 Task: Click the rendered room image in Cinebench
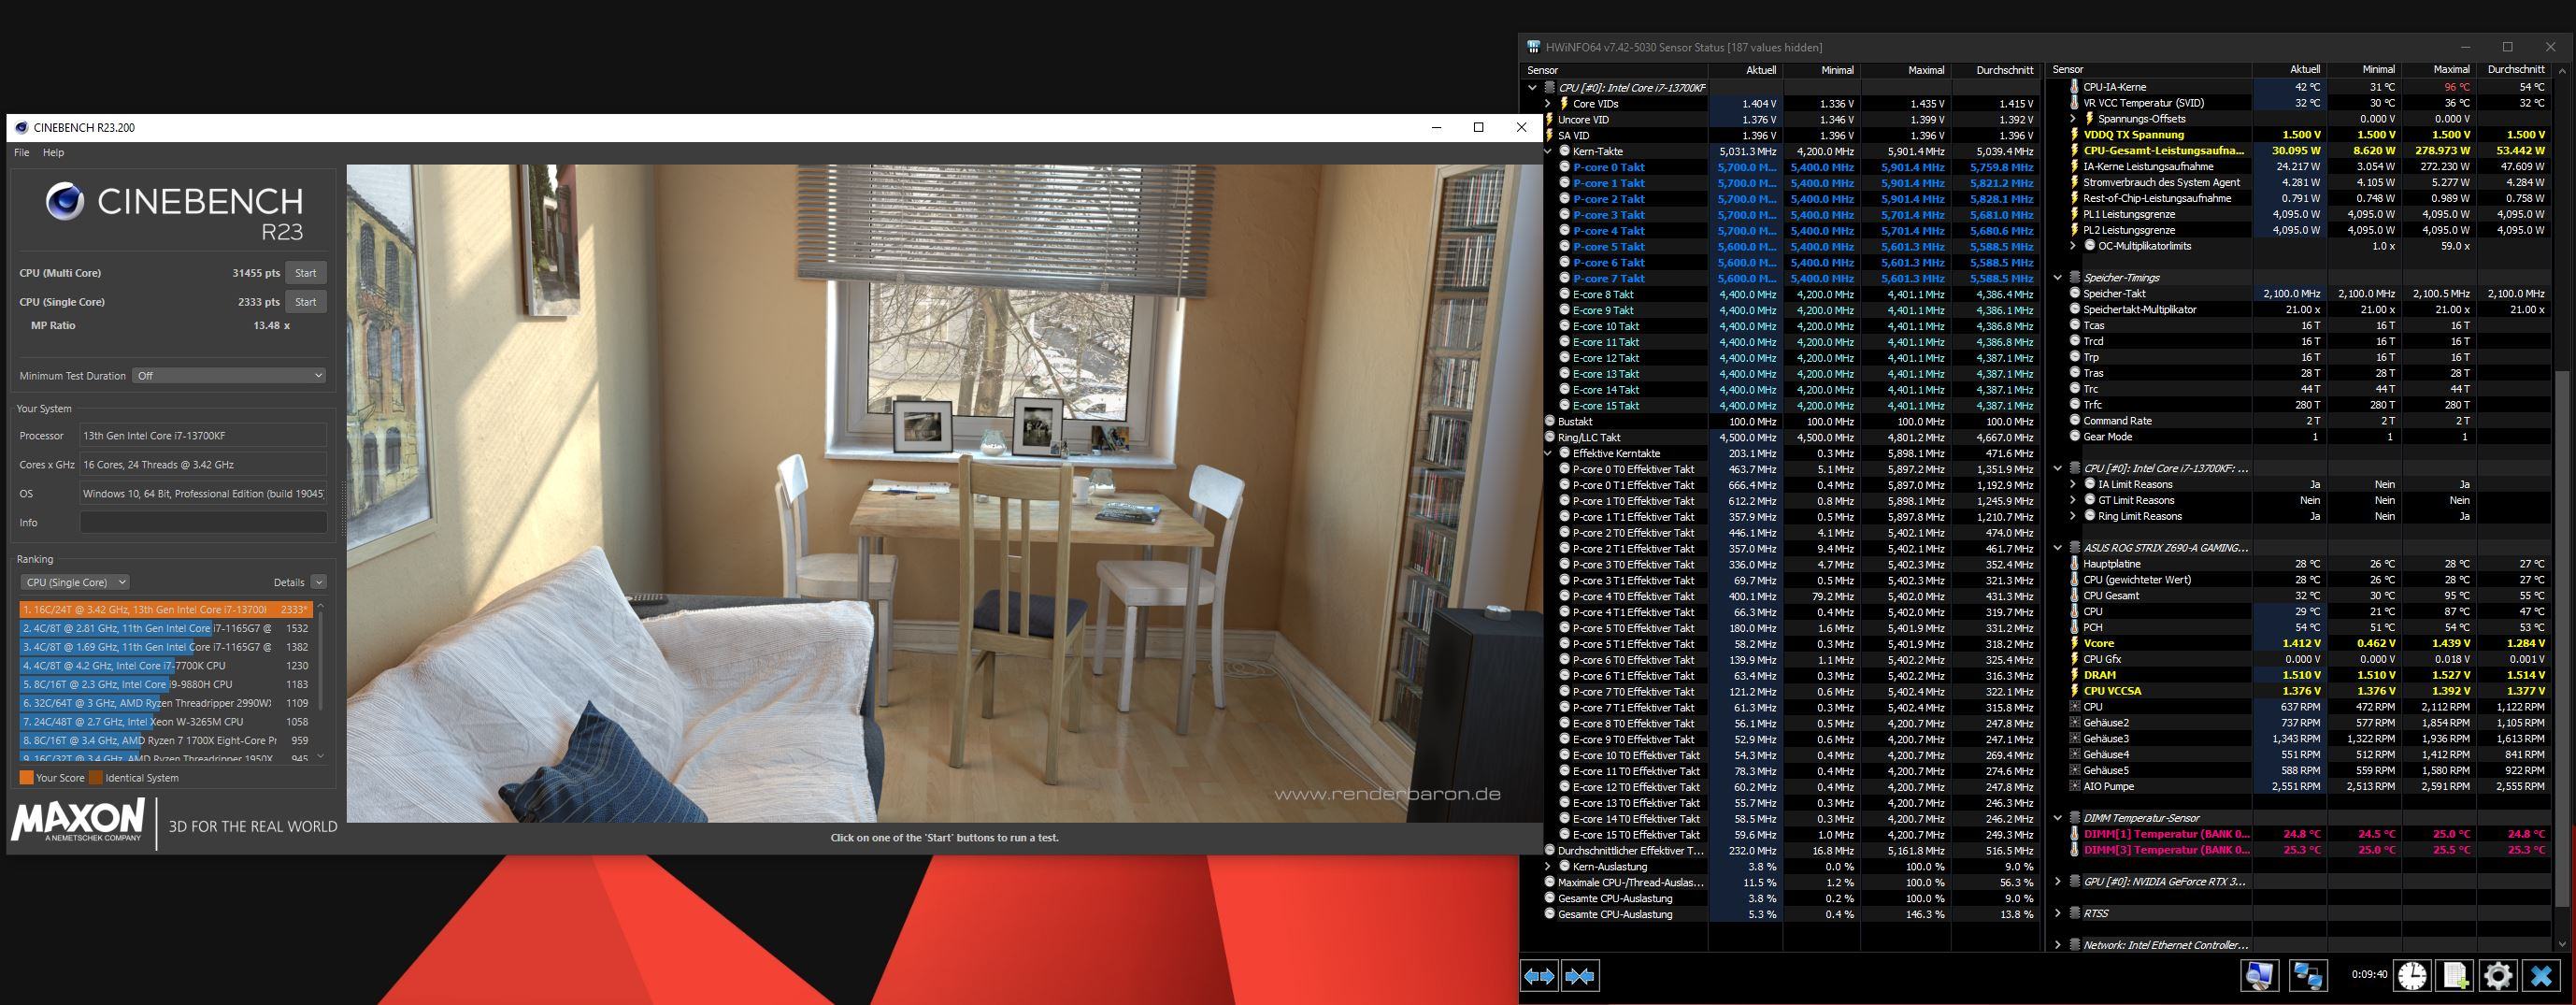point(945,494)
